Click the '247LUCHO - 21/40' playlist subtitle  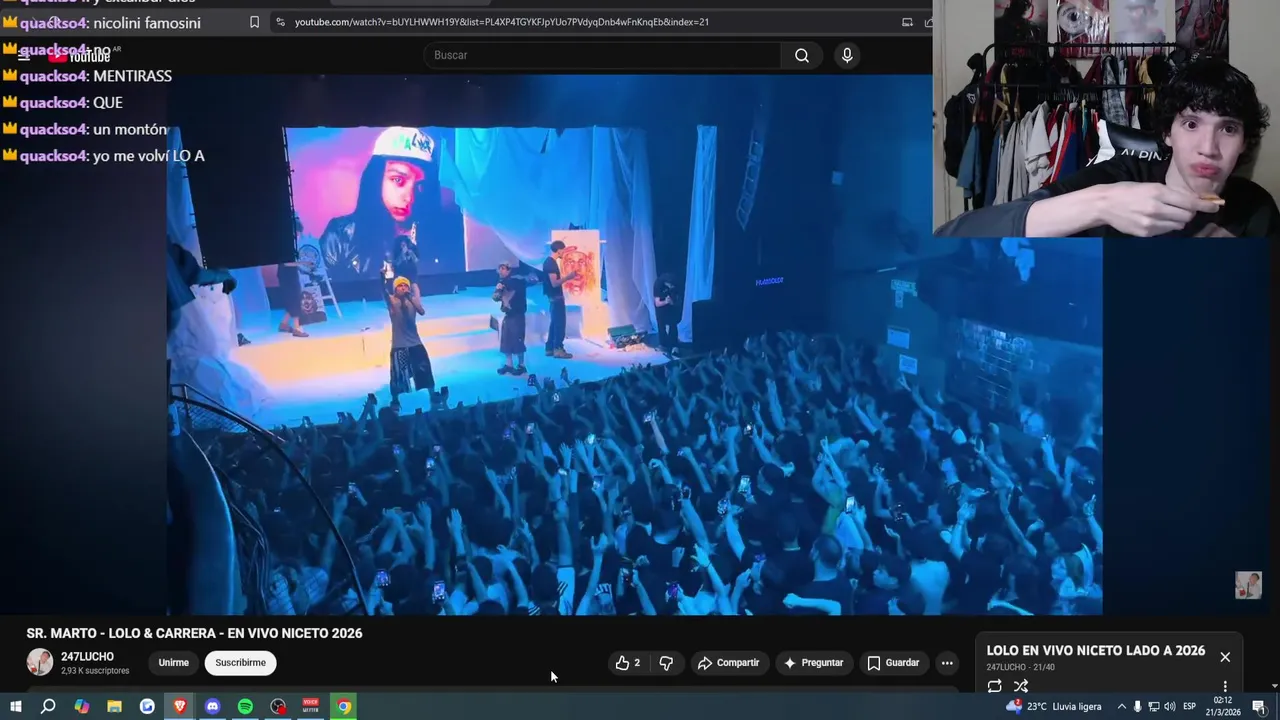click(x=1020, y=667)
